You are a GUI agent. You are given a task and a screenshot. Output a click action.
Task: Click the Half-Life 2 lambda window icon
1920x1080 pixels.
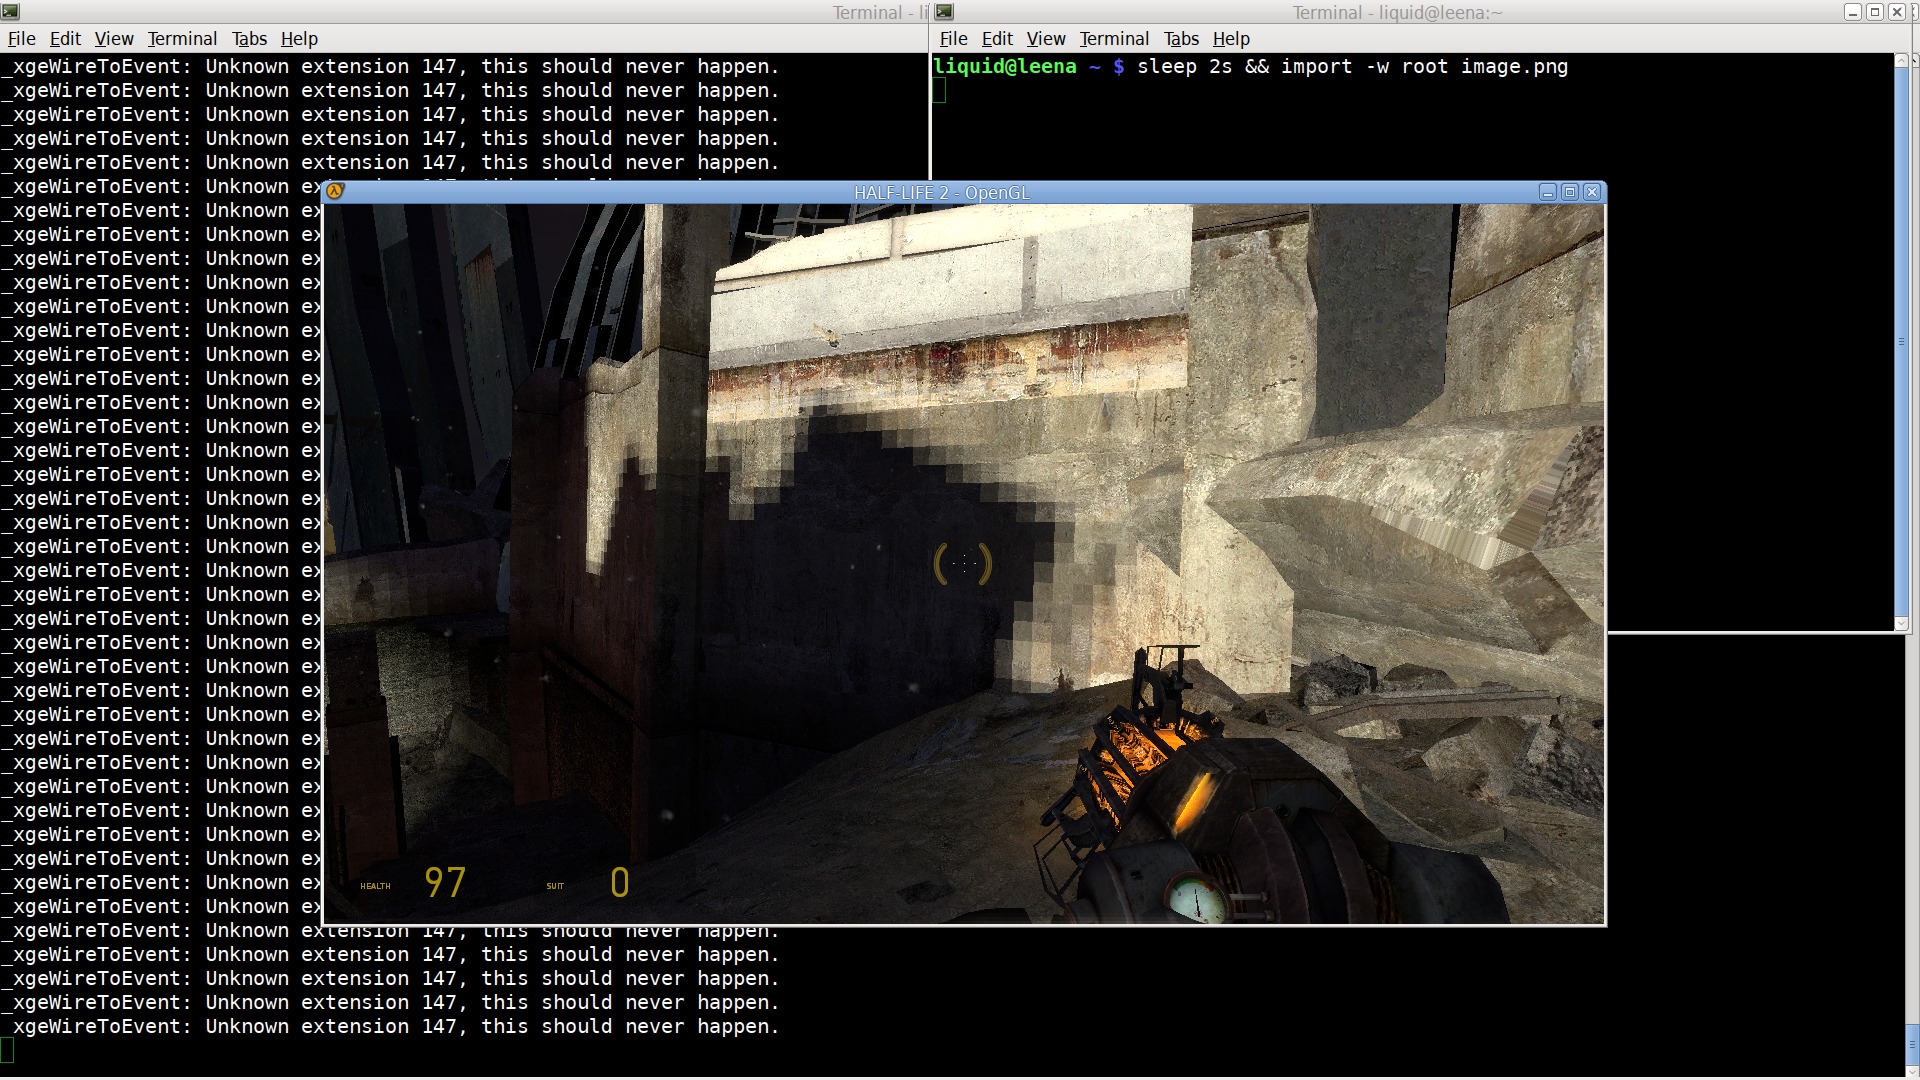coord(335,192)
